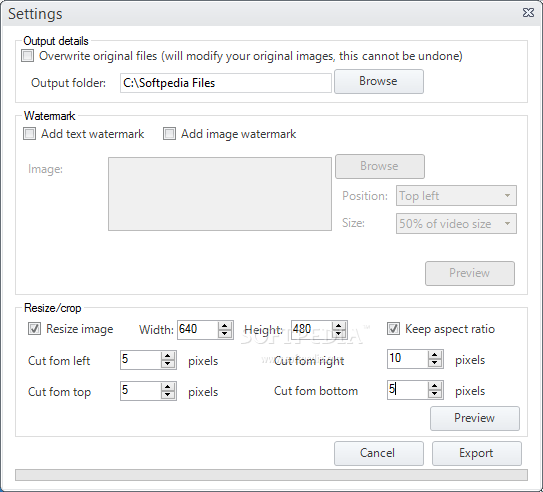Image resolution: width=543 pixels, height=492 pixels.
Task: Enable Overwrite original files checkbox
Action: (x=28, y=56)
